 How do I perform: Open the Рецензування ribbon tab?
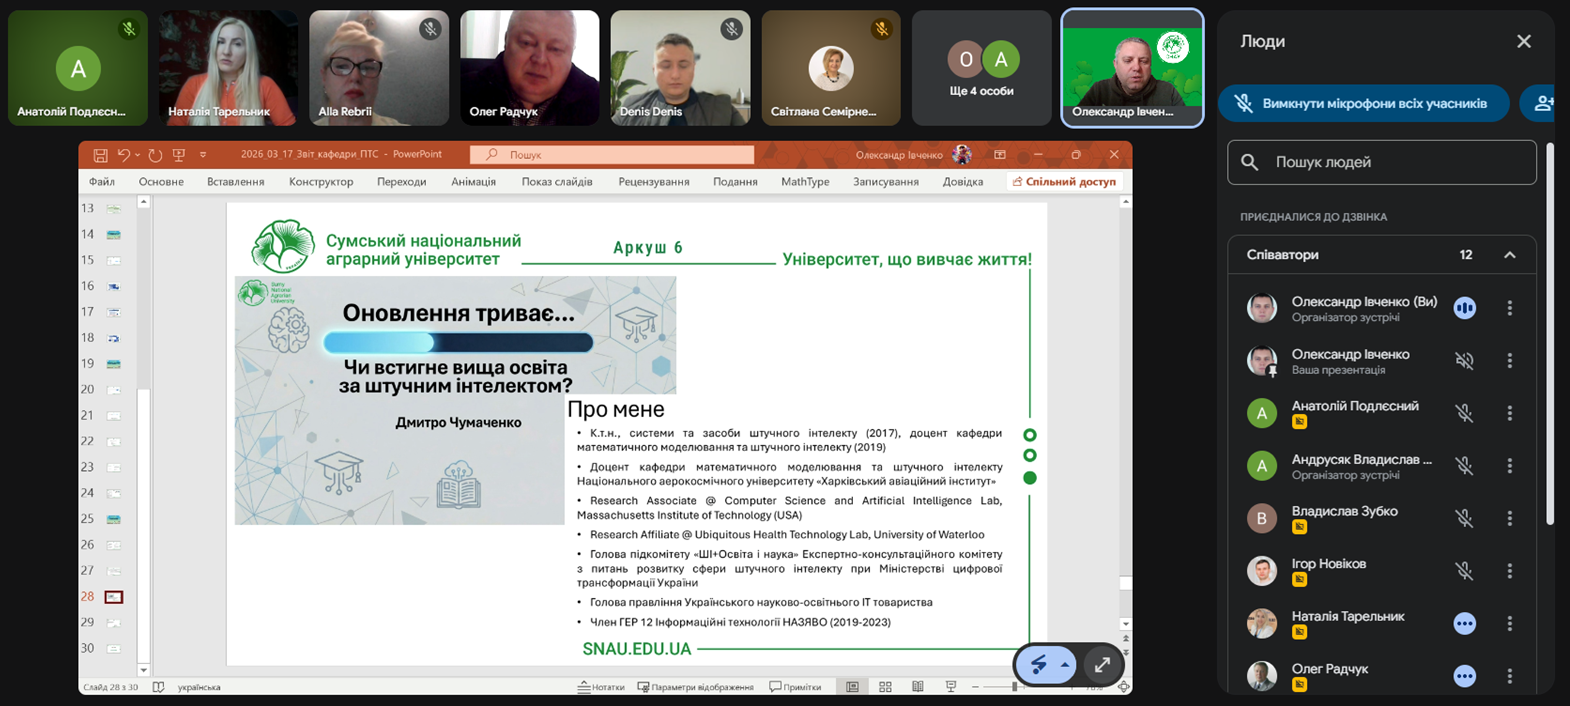653,182
